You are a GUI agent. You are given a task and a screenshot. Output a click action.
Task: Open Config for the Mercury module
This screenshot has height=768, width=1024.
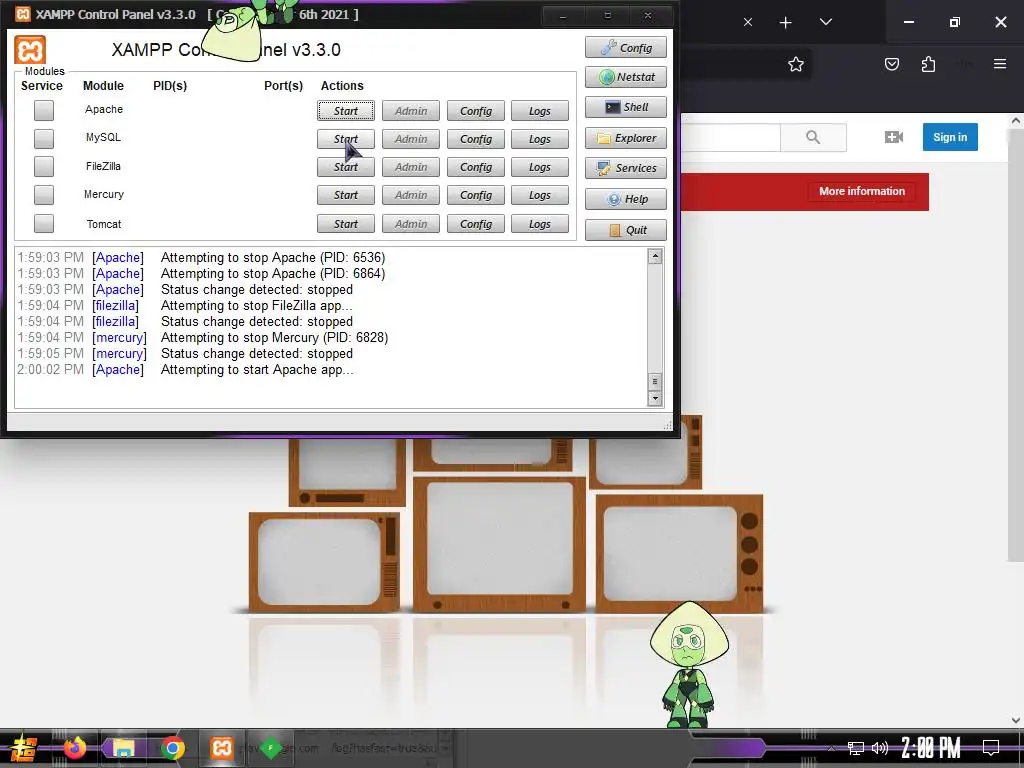475,195
